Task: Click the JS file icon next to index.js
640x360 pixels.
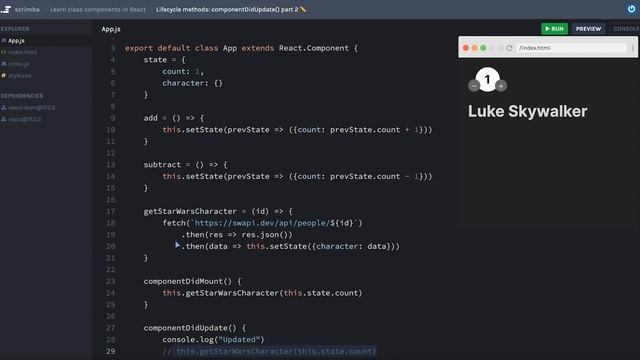Action: click(x=4, y=64)
